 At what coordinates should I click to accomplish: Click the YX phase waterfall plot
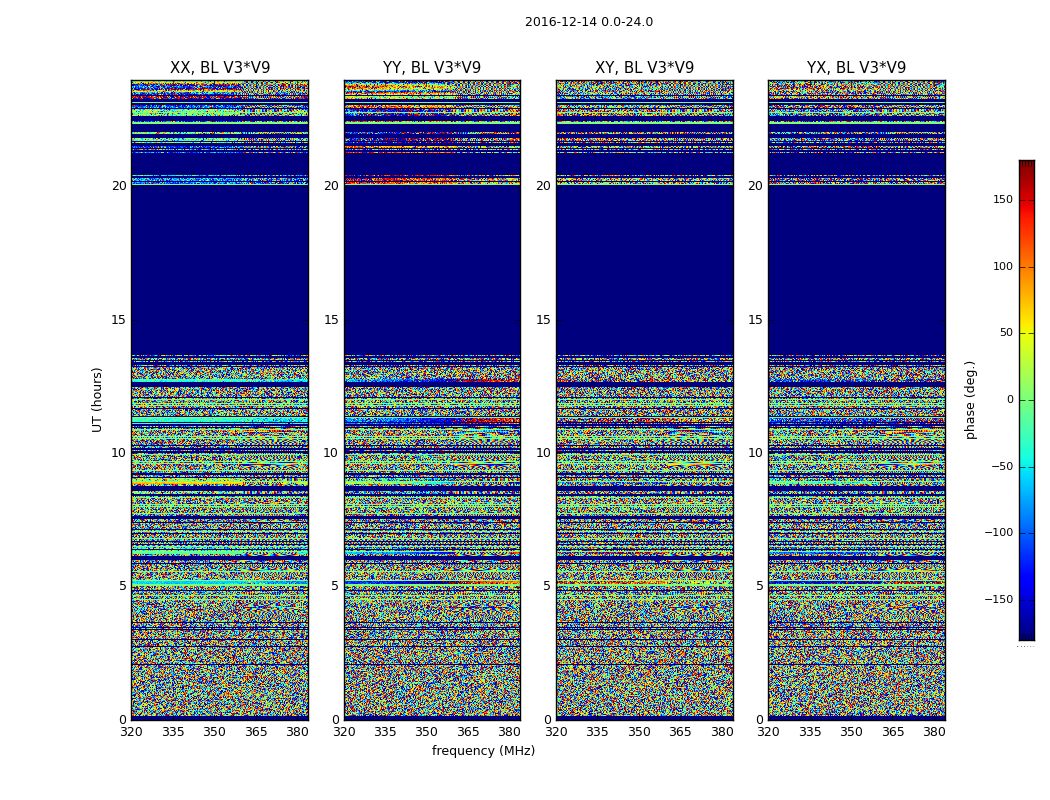(856, 400)
